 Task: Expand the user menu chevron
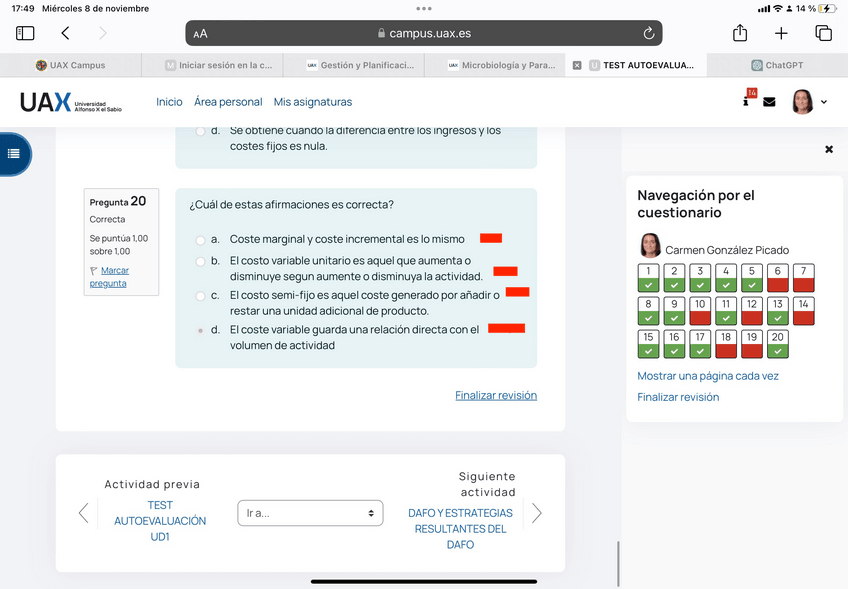(x=824, y=102)
